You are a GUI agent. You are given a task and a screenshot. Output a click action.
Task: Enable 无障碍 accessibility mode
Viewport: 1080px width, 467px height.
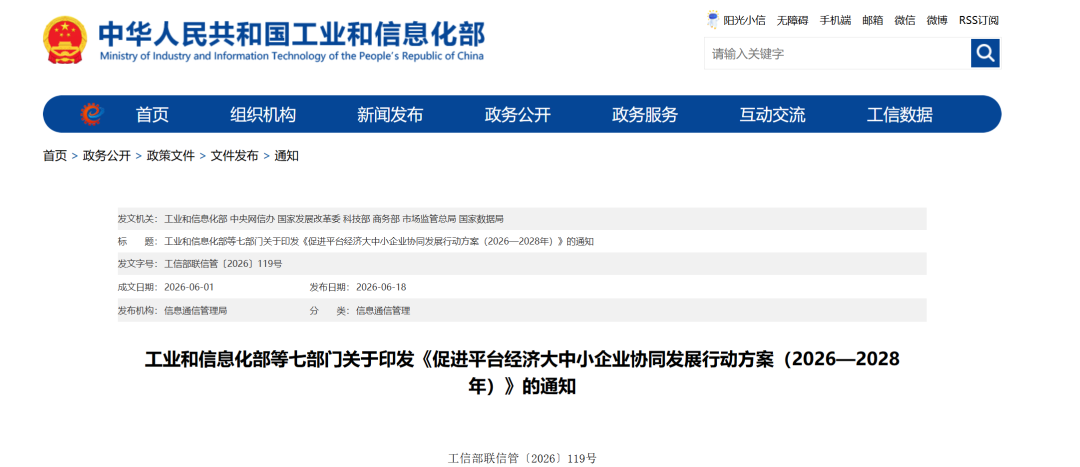pyautogui.click(x=793, y=20)
